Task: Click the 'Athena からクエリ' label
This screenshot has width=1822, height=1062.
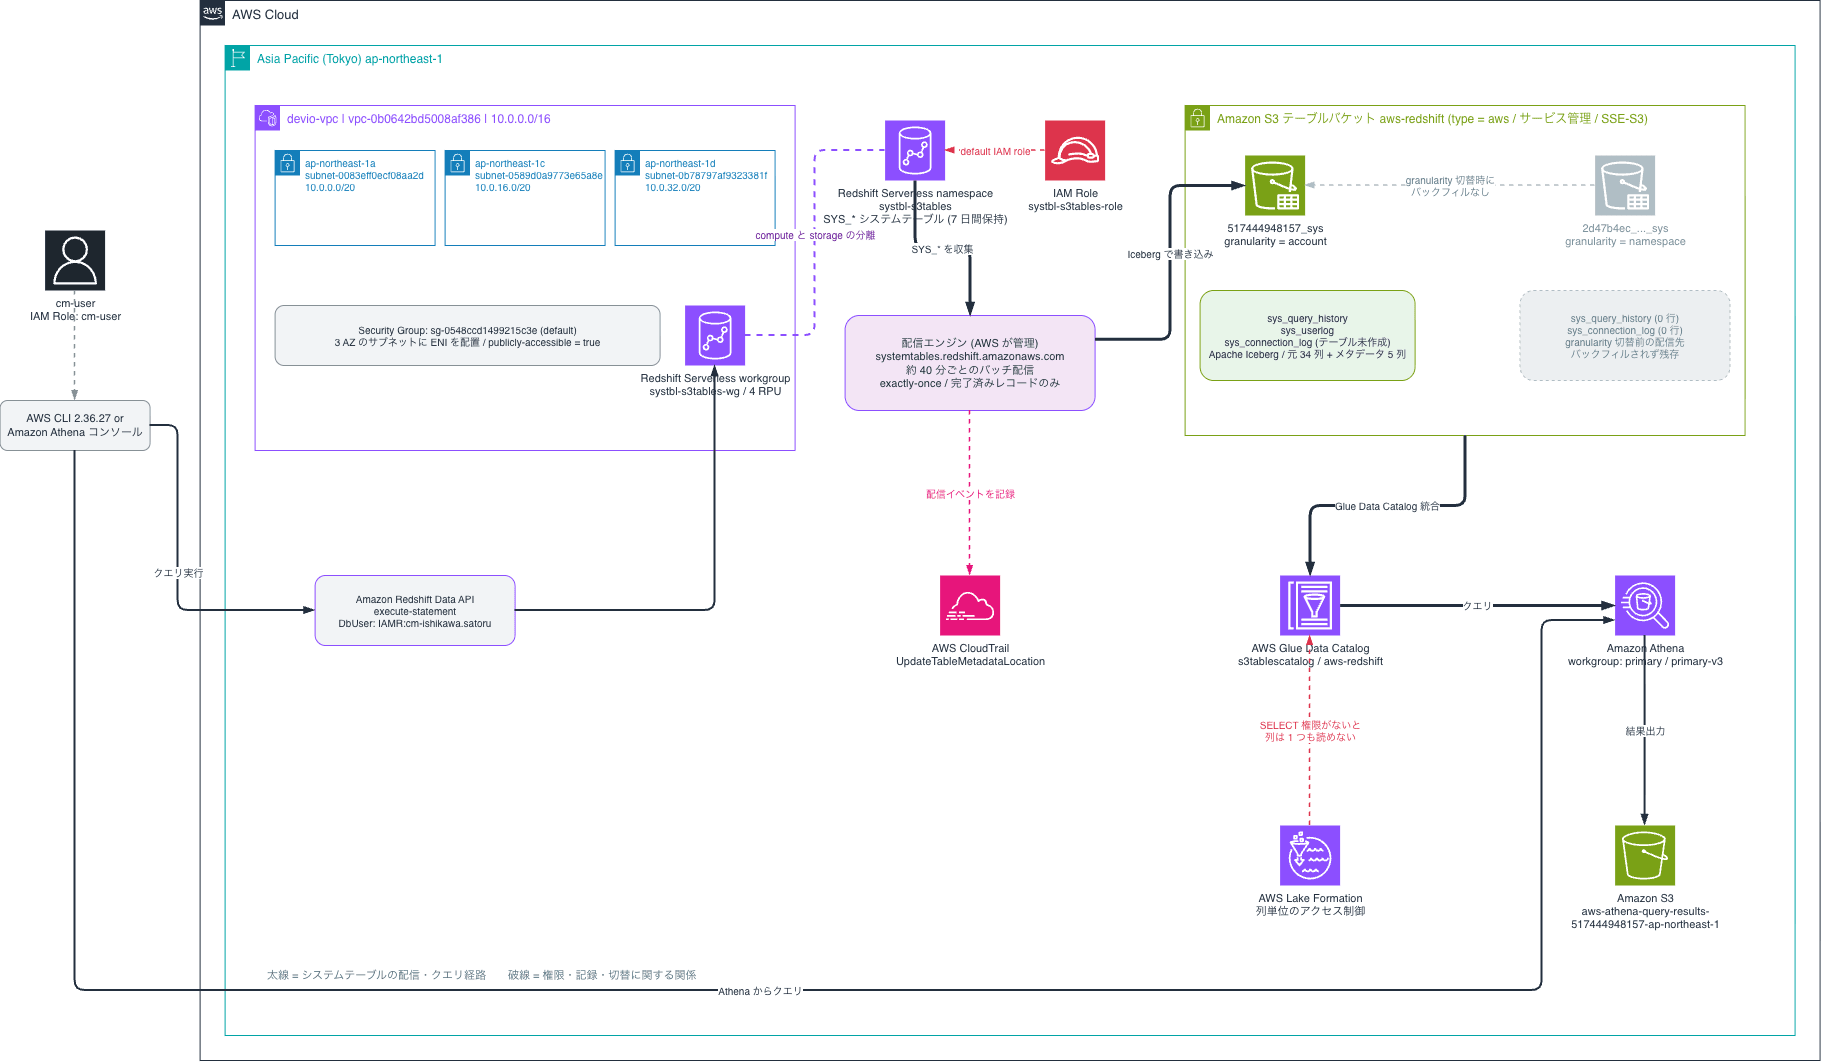Action: click(x=760, y=991)
